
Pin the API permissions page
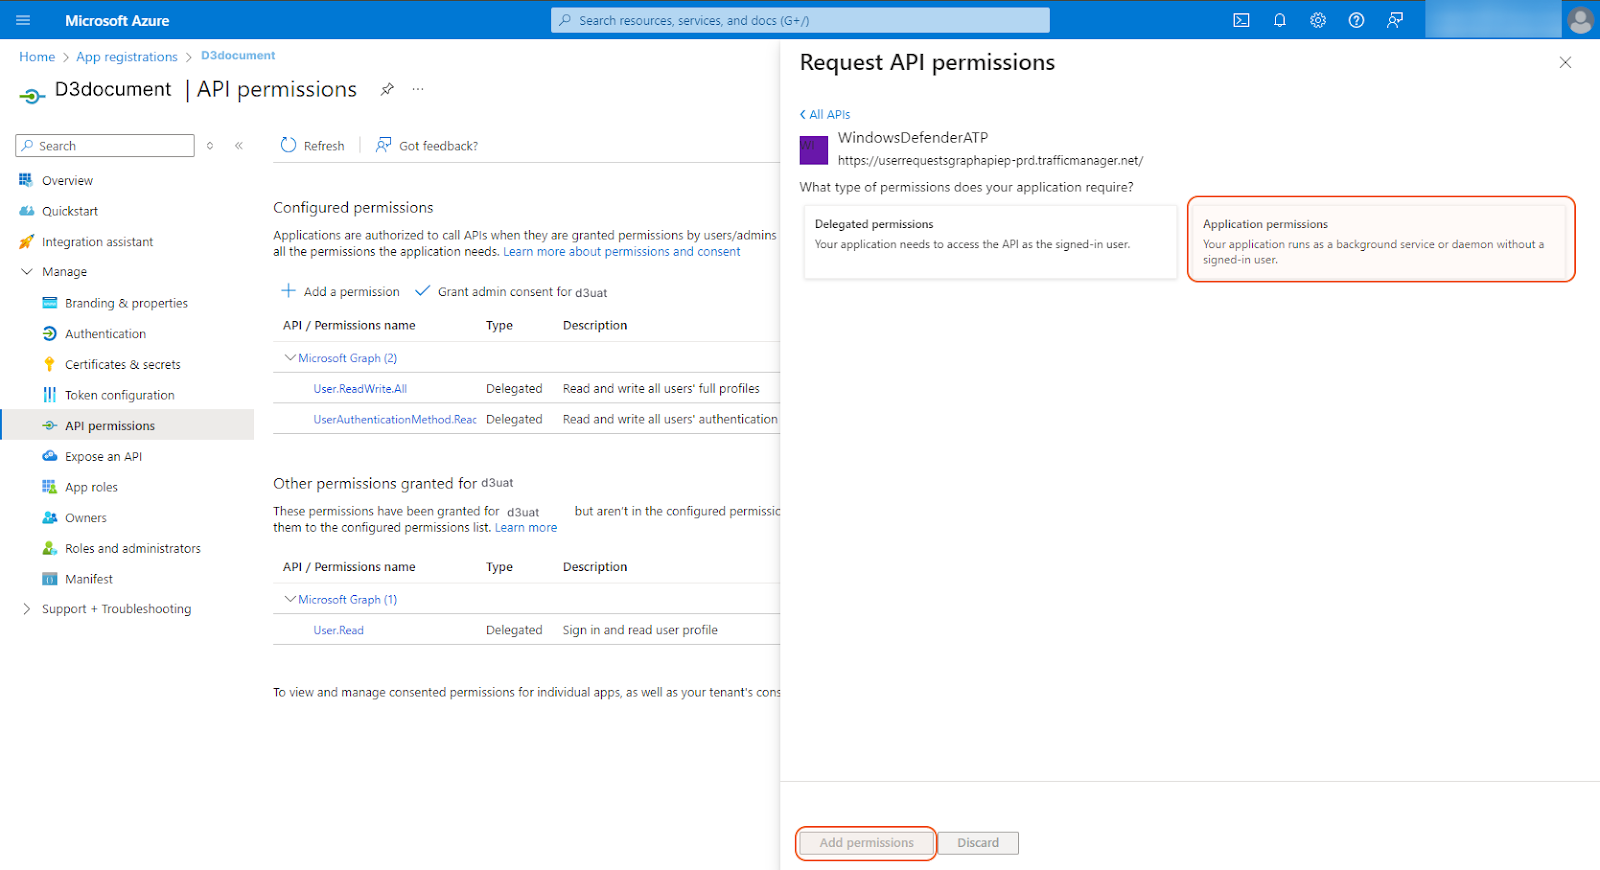coord(387,89)
